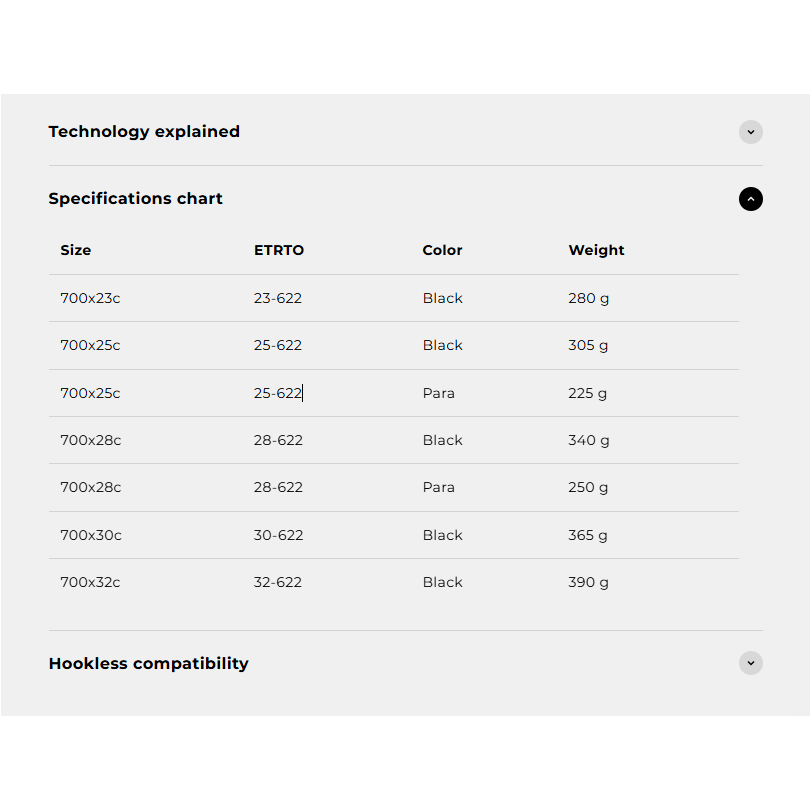This screenshot has width=810, height=810.
Task: Expand the Technology explained chevron icon
Action: (750, 132)
